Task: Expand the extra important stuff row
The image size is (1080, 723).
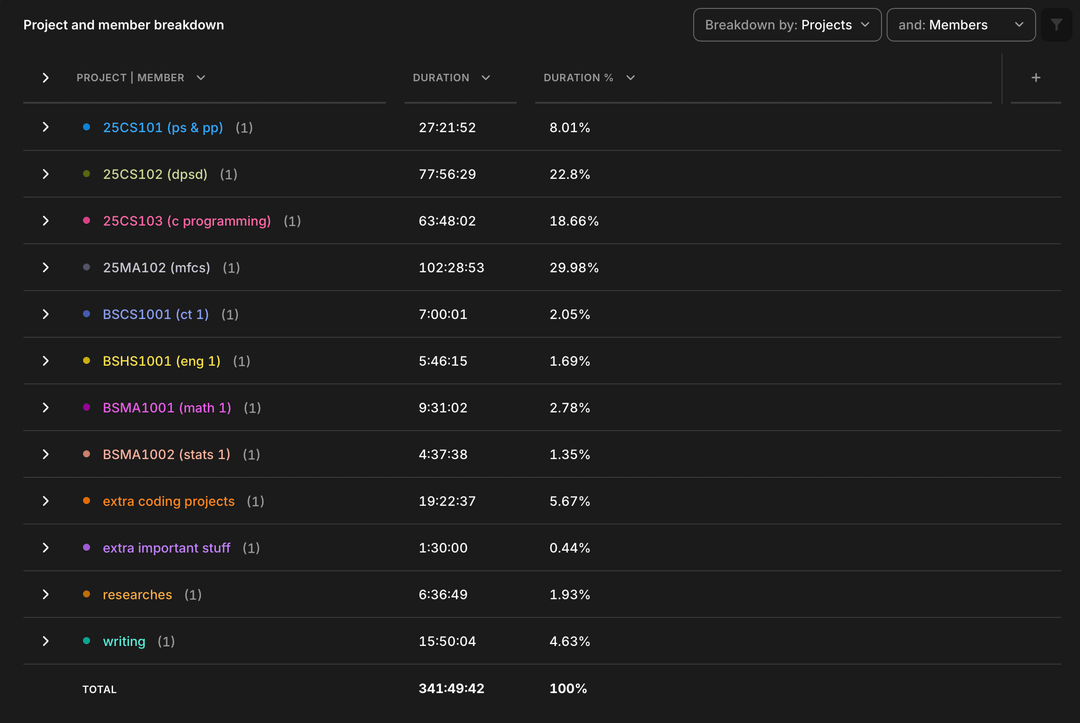Action: point(46,548)
